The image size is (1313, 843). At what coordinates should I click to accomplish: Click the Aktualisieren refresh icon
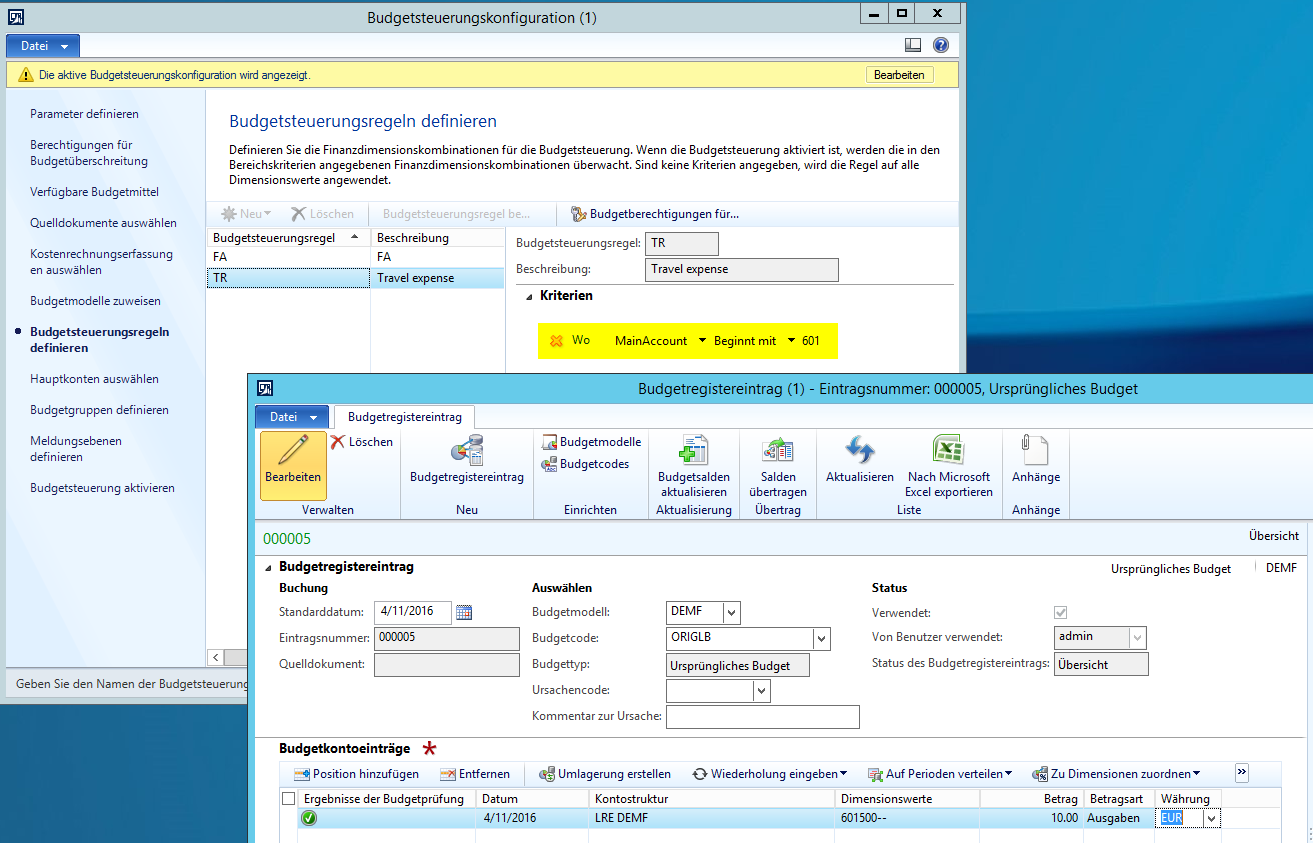pos(859,450)
